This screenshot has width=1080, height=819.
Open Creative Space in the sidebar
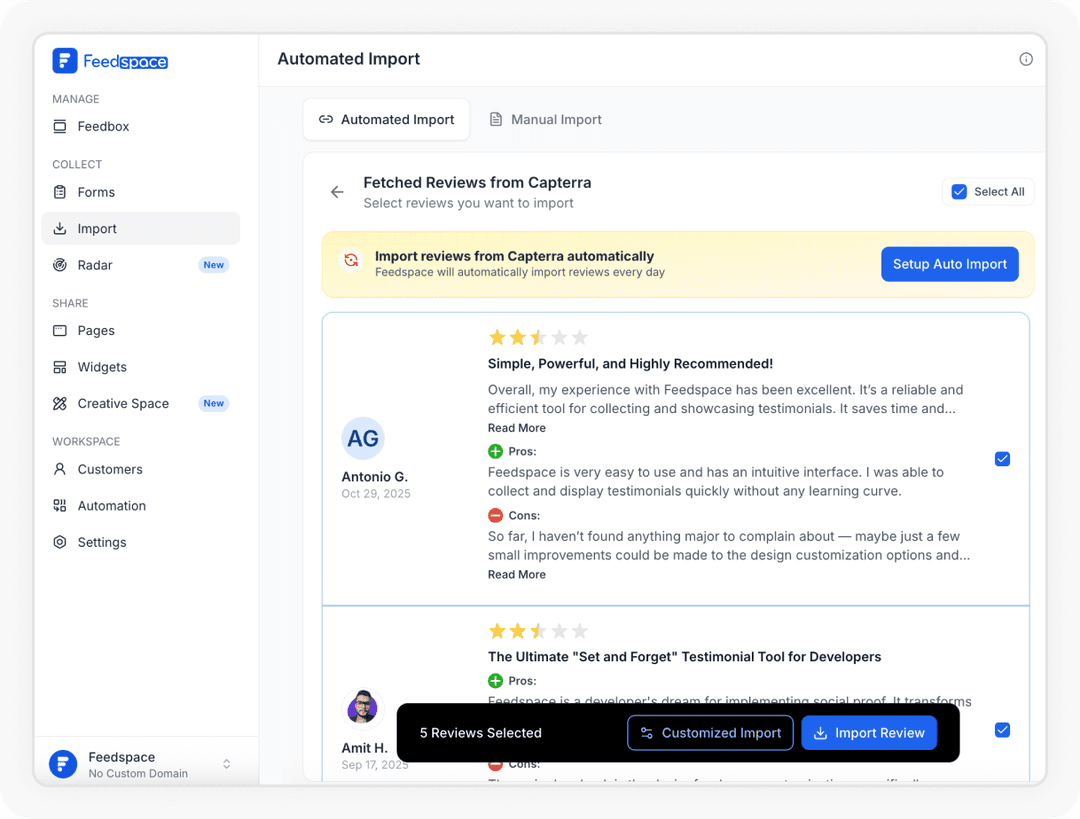[x=141, y=404]
